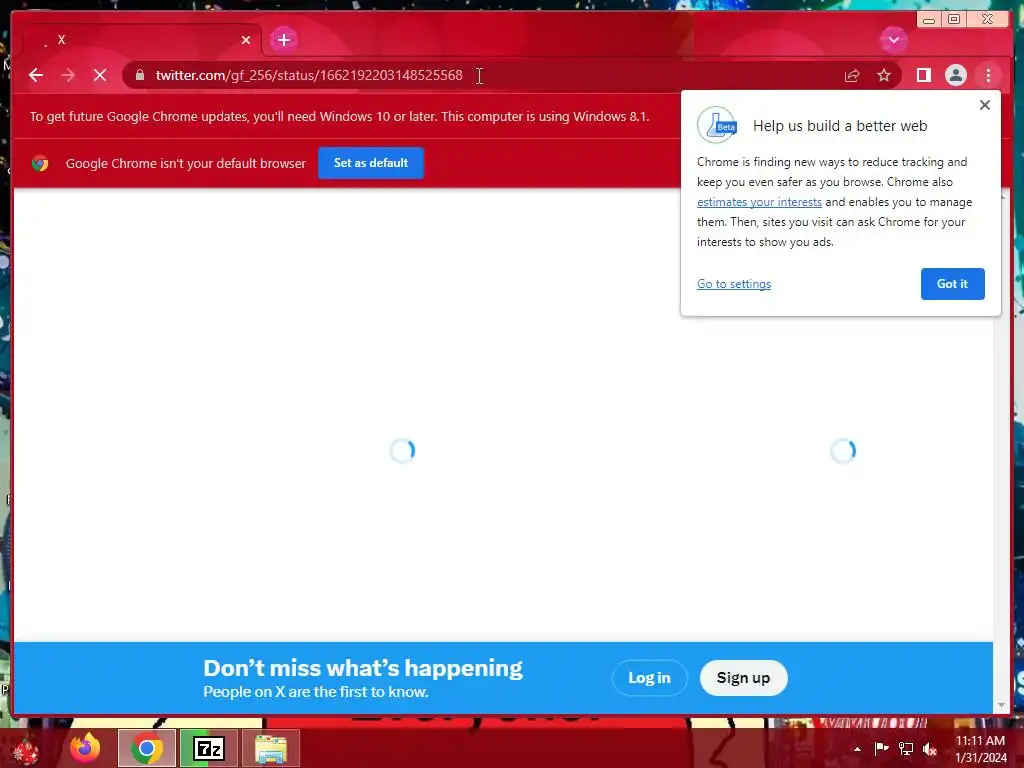Image resolution: width=1024 pixels, height=768 pixels.
Task: Click the address bar URL
Action: pyautogui.click(x=309, y=76)
